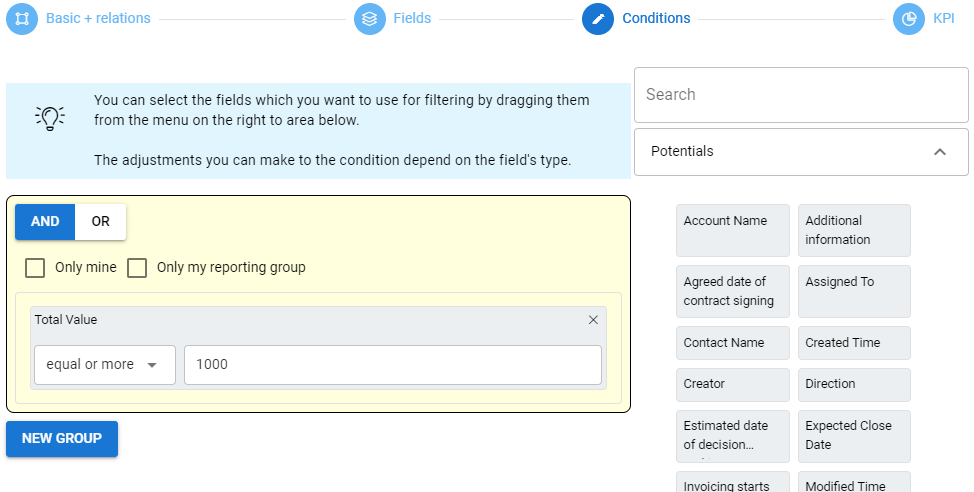974x492 pixels.
Task: Switch group operator to OR
Action: pos(101,222)
